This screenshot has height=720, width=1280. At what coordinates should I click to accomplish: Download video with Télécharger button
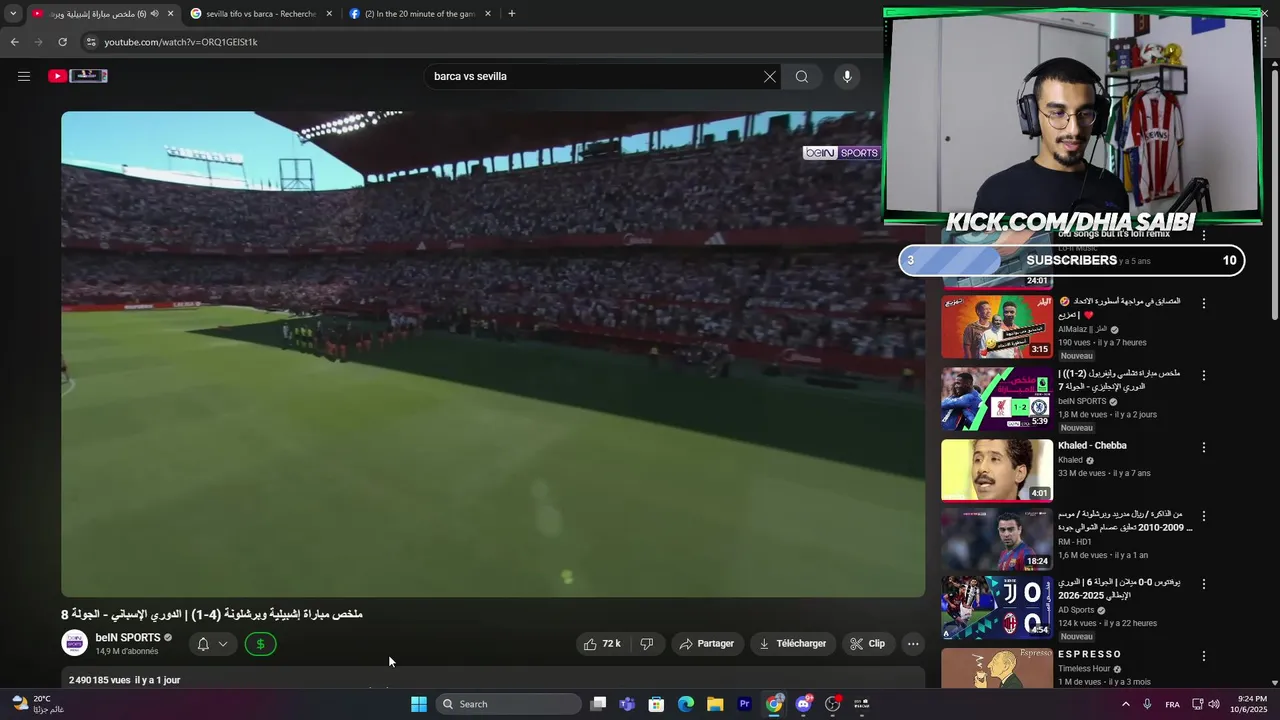click(792, 644)
